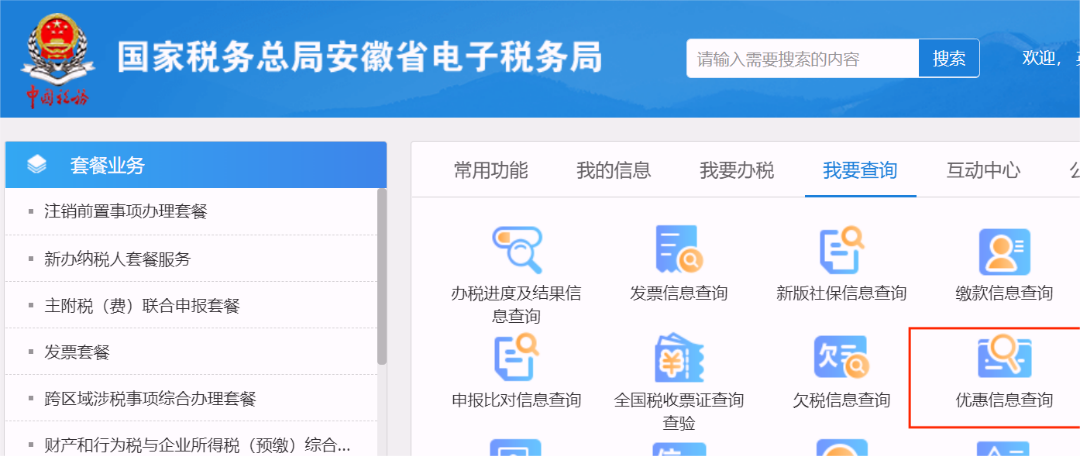Click the 国家税务总局安徽省电子税务局 title
This screenshot has width=1080, height=456.
359,58
